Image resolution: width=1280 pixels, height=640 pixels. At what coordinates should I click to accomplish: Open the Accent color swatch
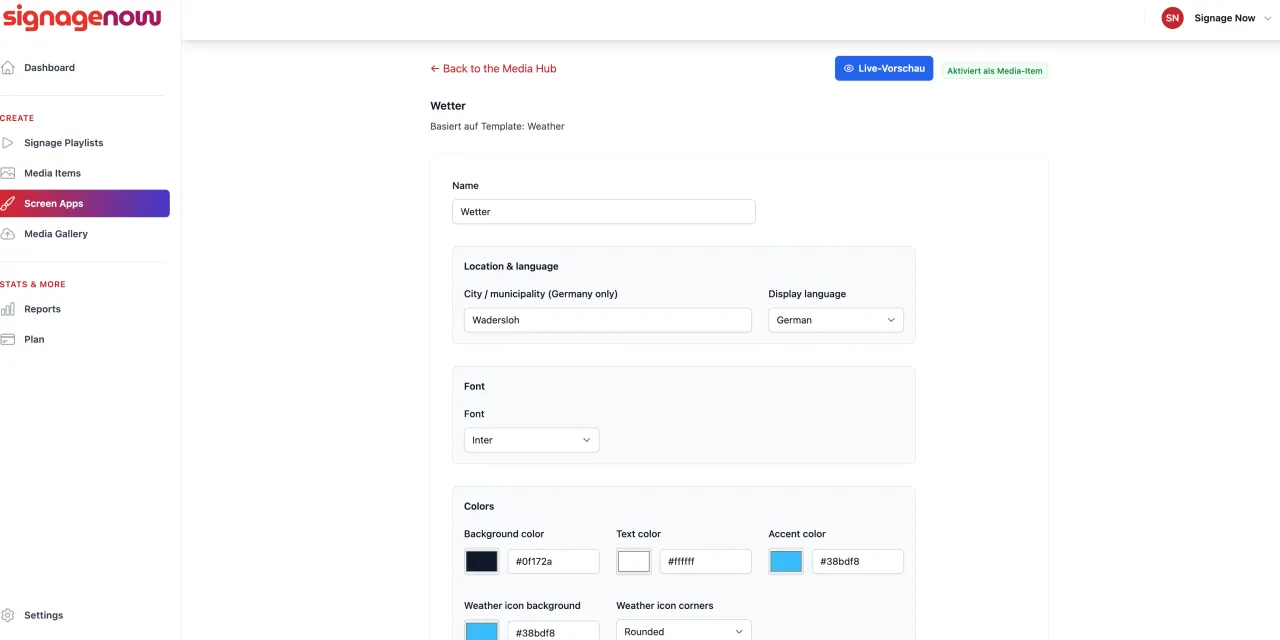[x=785, y=562]
